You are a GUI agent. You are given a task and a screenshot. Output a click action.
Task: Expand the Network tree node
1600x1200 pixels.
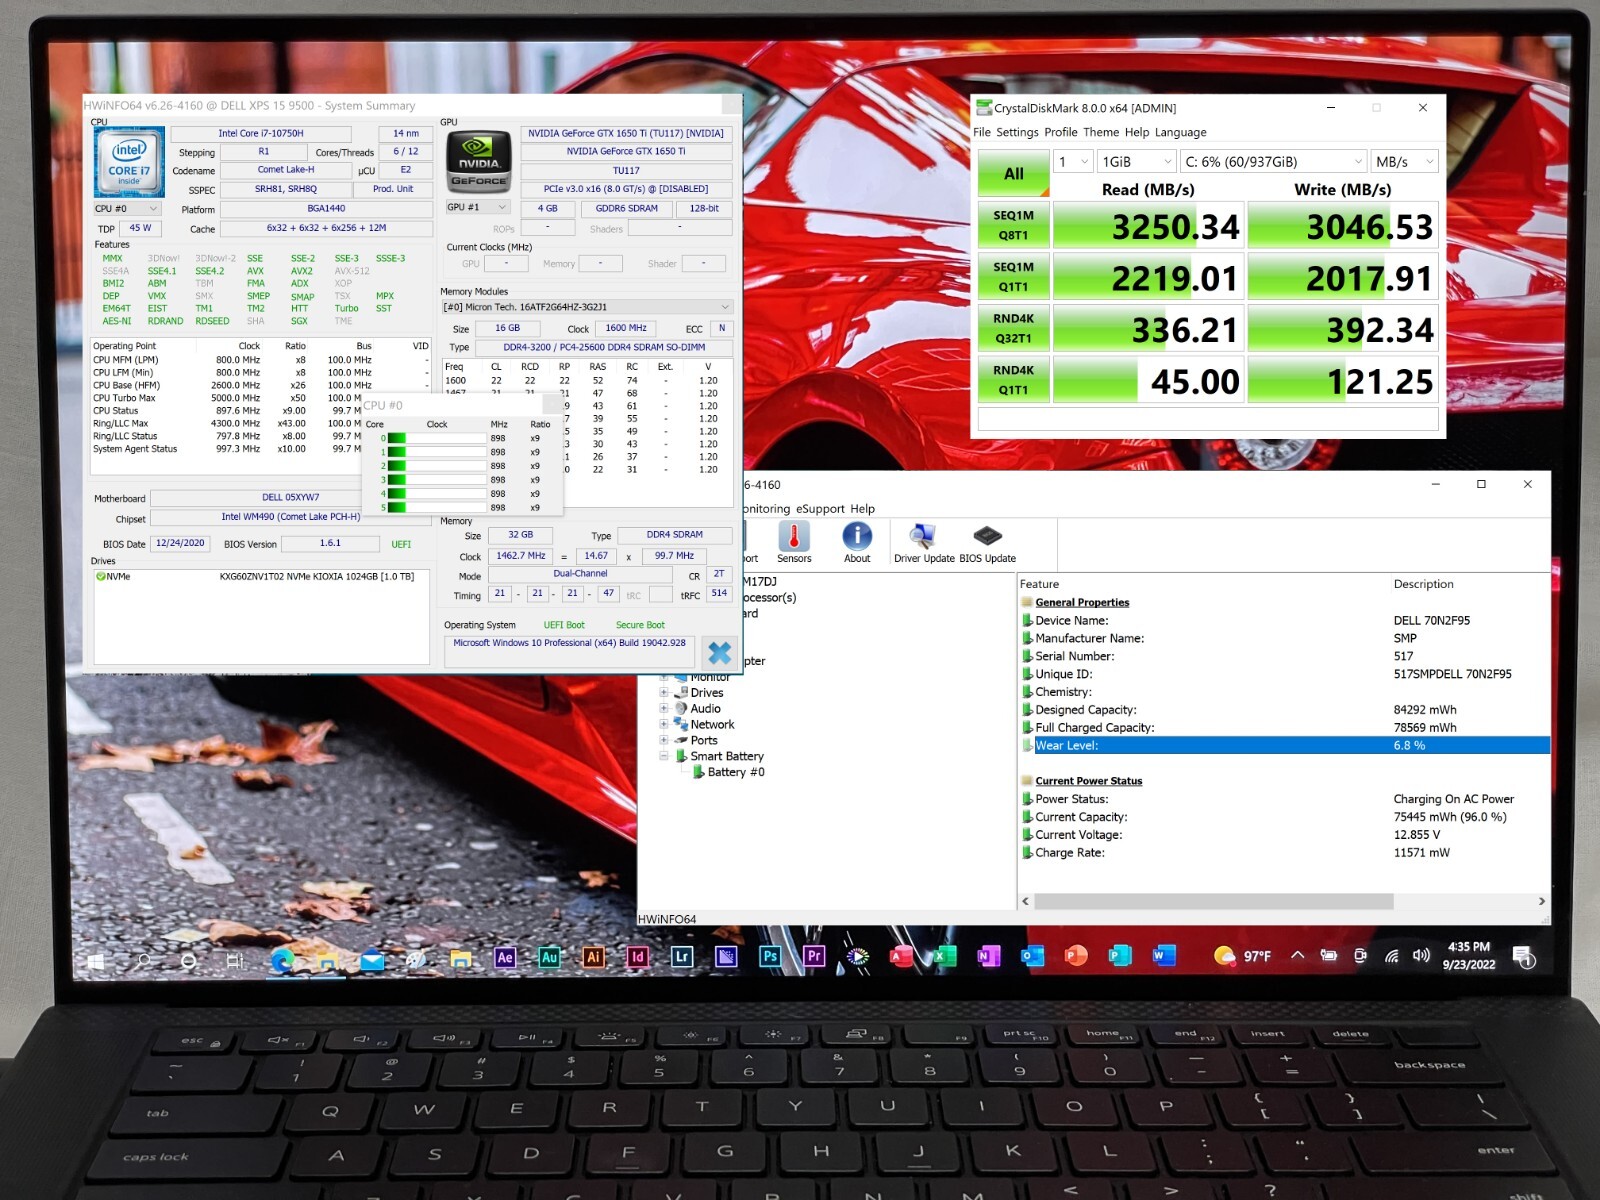click(663, 724)
